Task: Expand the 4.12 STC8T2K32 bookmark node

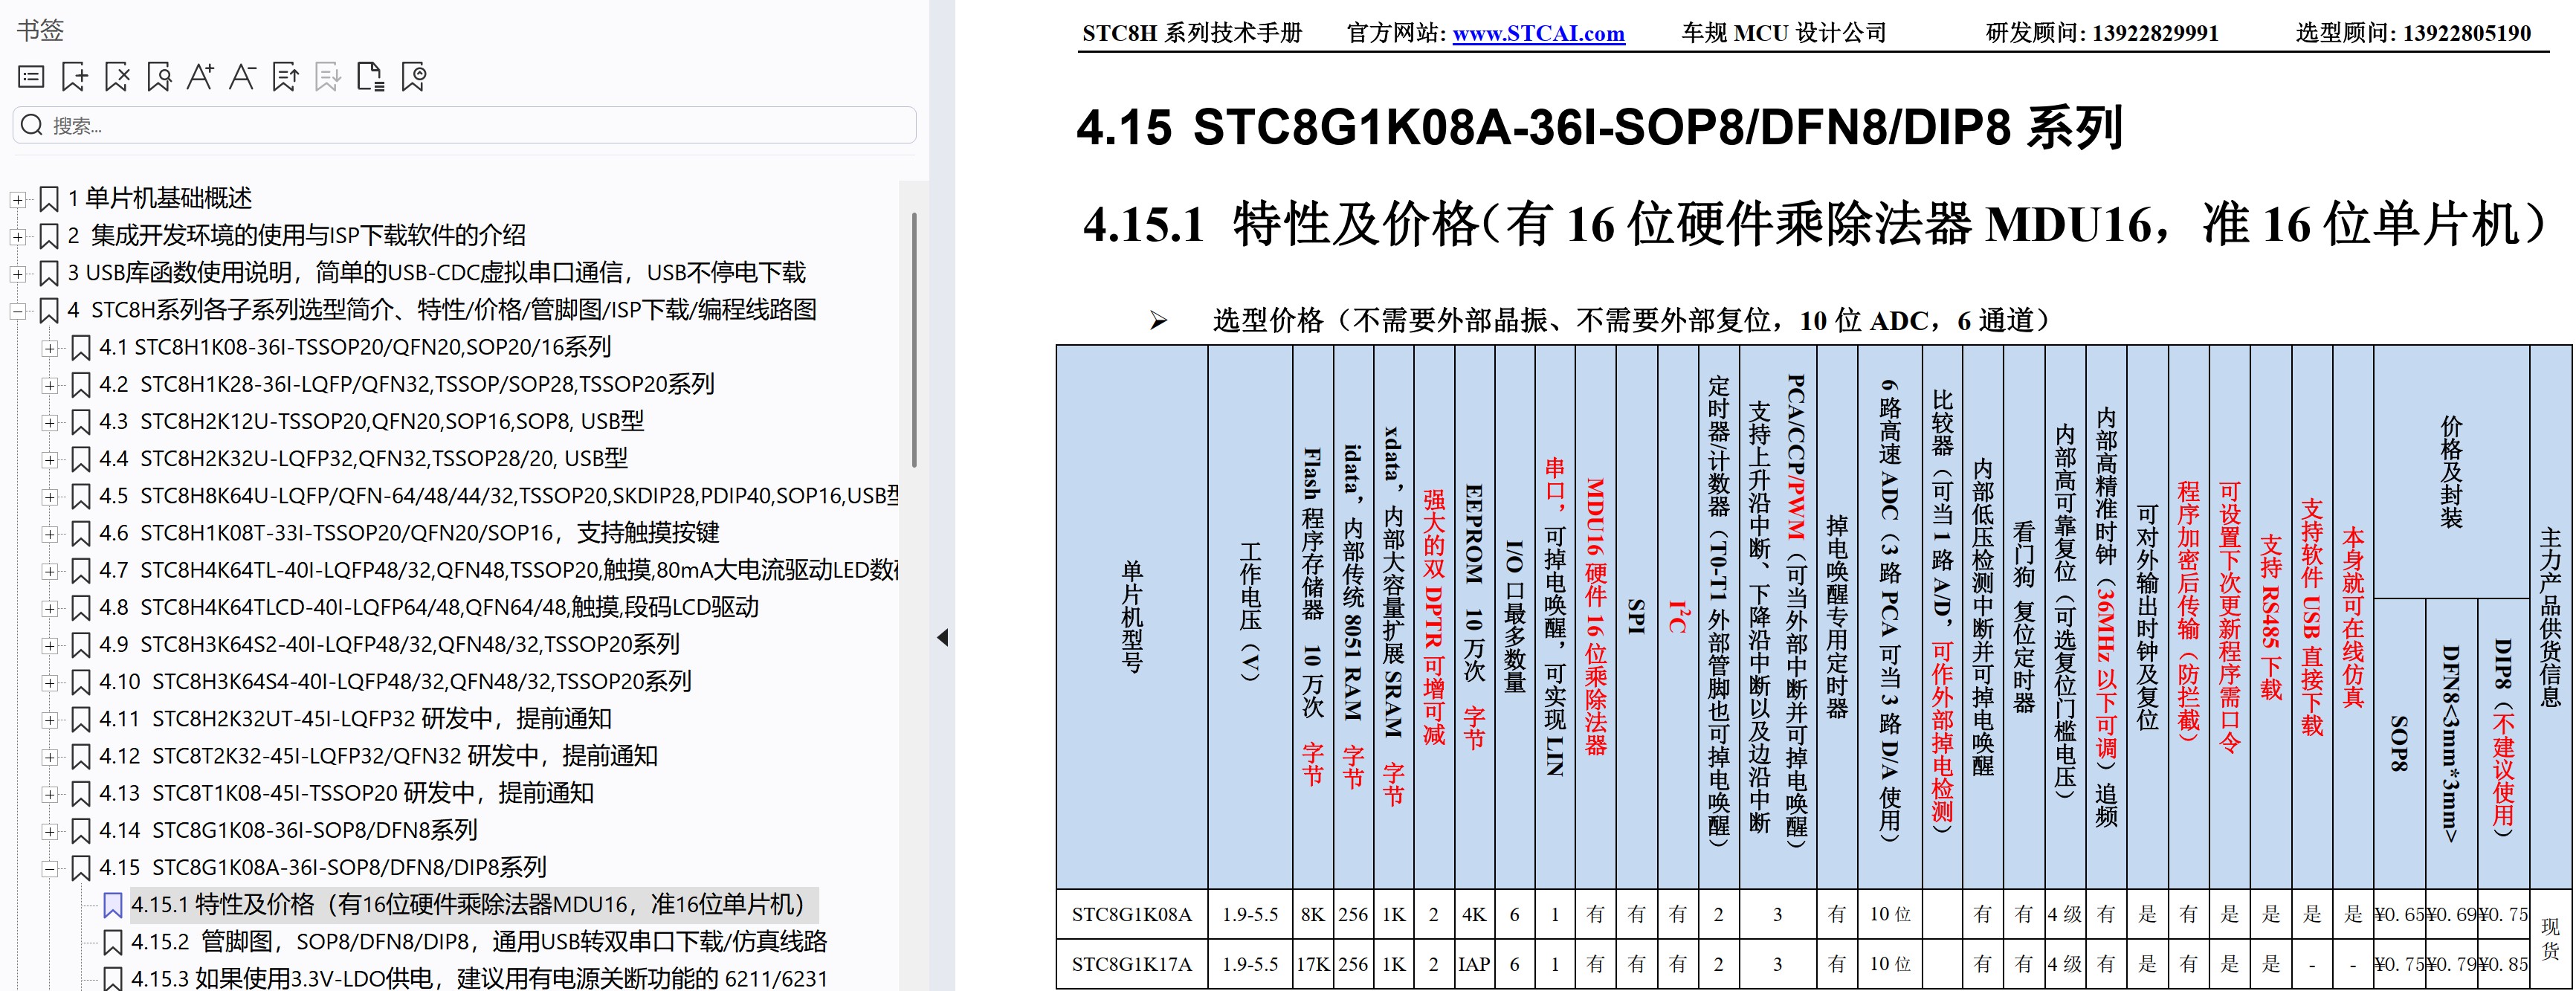Action: 49,757
